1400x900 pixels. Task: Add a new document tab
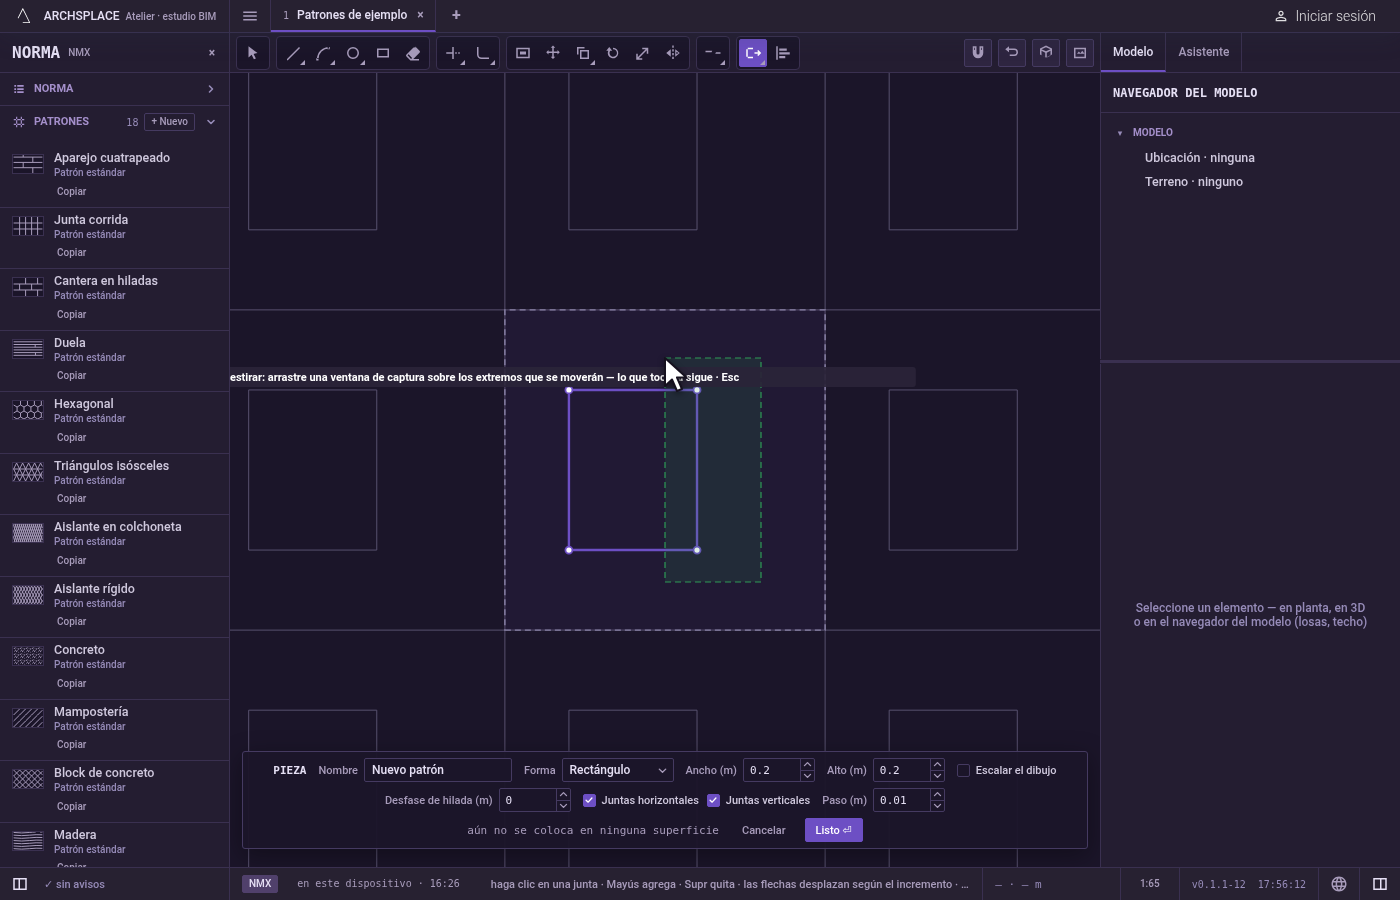click(456, 15)
